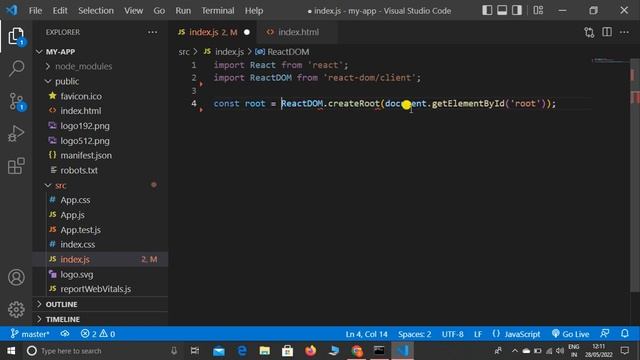
Task: Click src breadcrumb segment
Action: 184,52
